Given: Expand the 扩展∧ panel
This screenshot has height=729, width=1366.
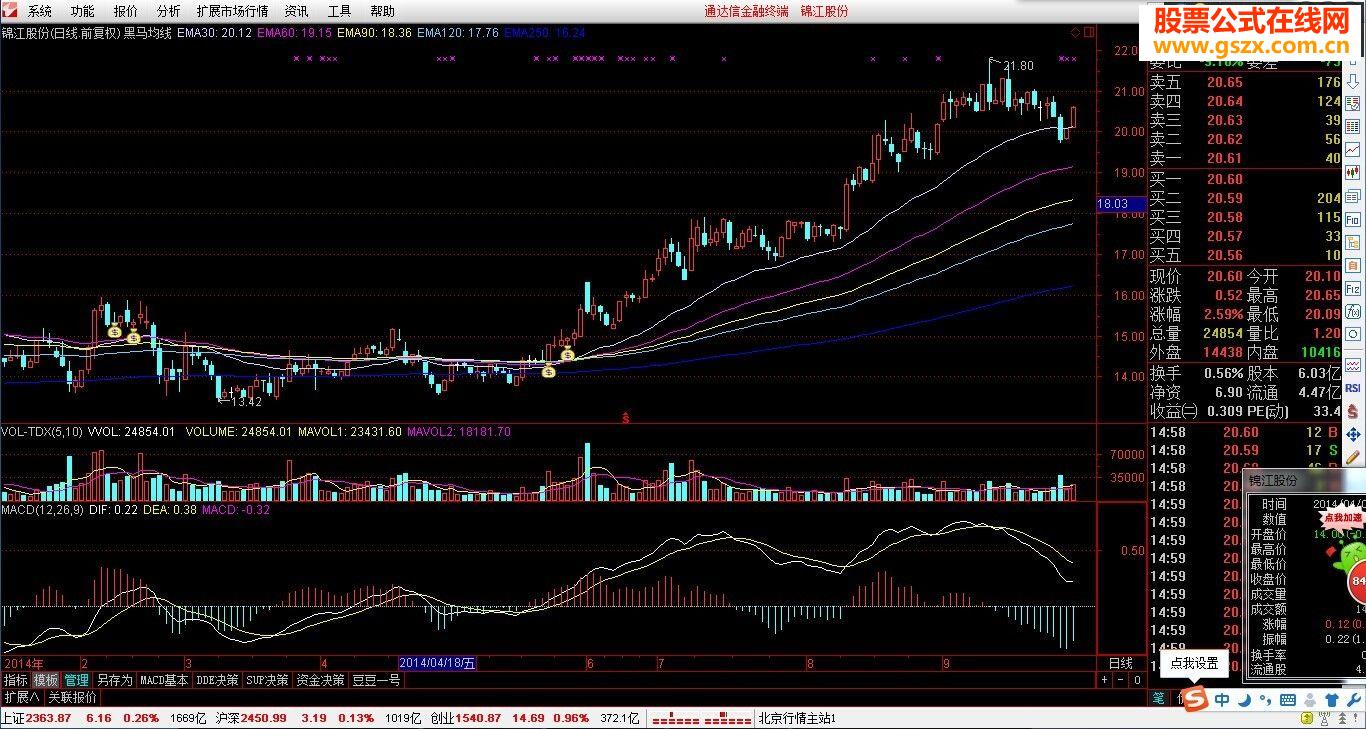Looking at the screenshot, I should point(21,697).
